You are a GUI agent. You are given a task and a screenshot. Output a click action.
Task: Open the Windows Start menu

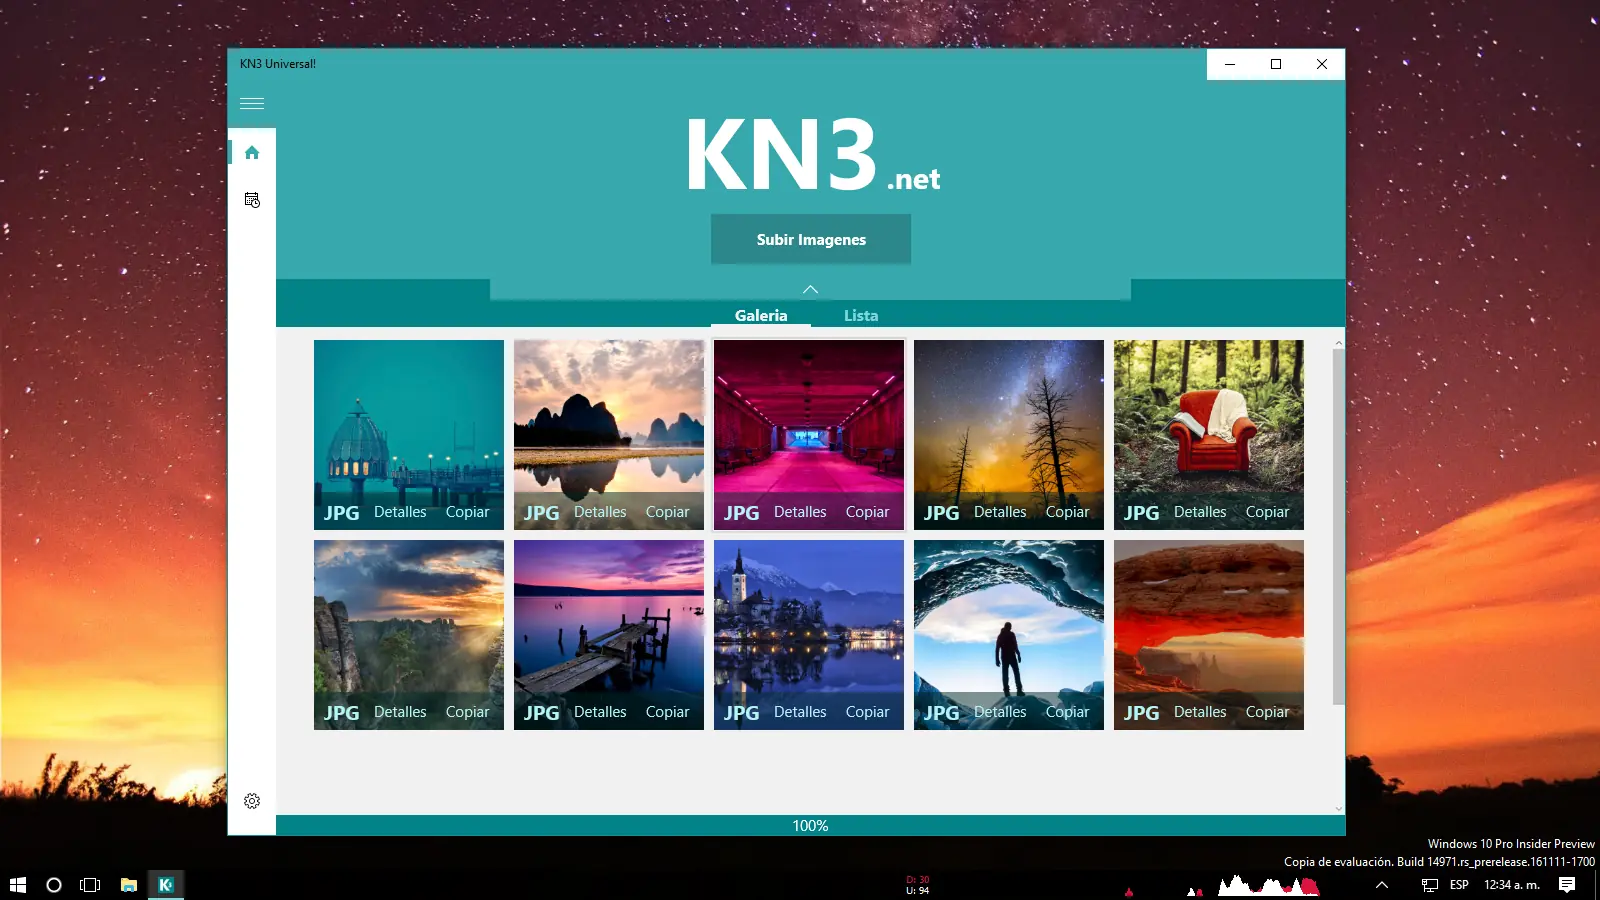(18, 885)
